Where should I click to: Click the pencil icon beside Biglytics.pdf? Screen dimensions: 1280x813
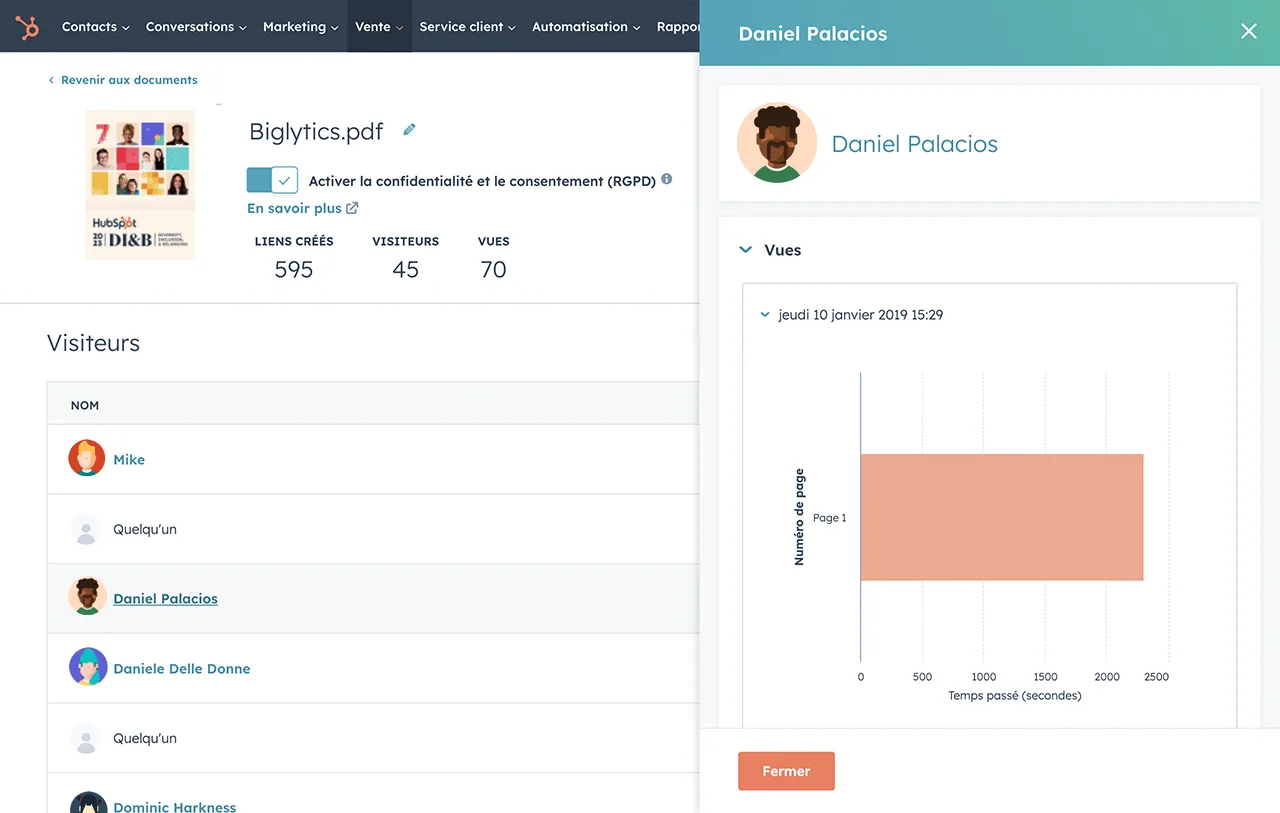click(x=409, y=130)
